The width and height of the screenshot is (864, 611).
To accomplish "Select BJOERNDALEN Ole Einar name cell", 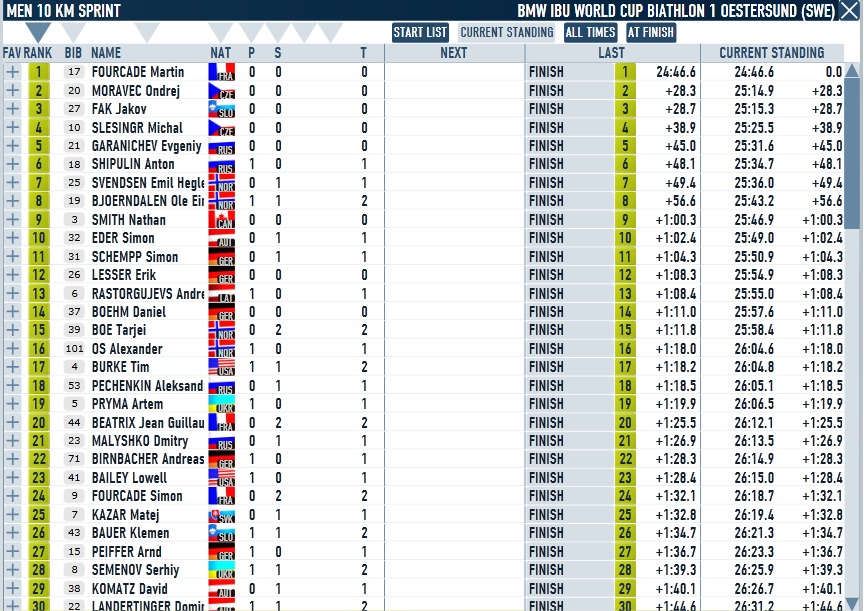I will click(148, 201).
